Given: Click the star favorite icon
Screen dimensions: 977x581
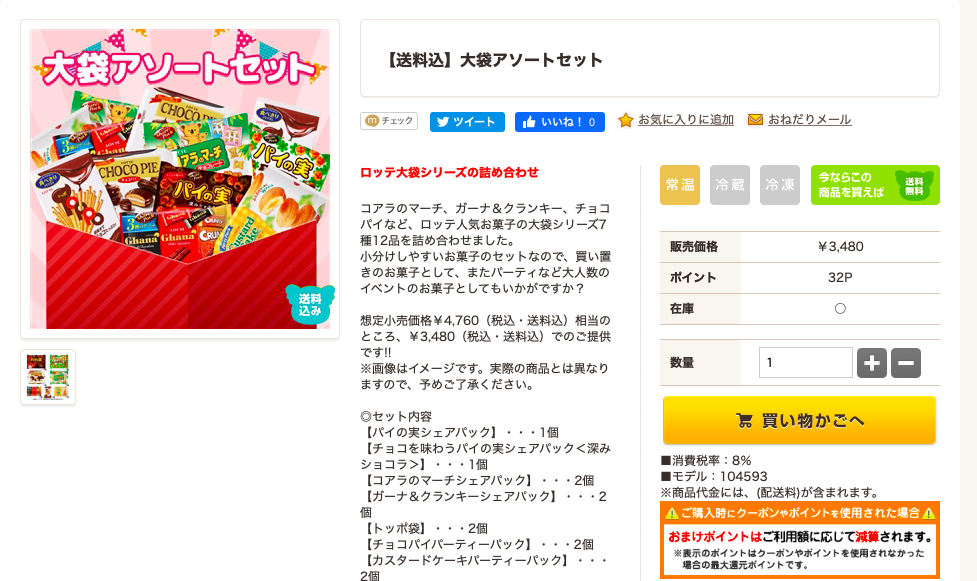Looking at the screenshot, I should [x=626, y=120].
